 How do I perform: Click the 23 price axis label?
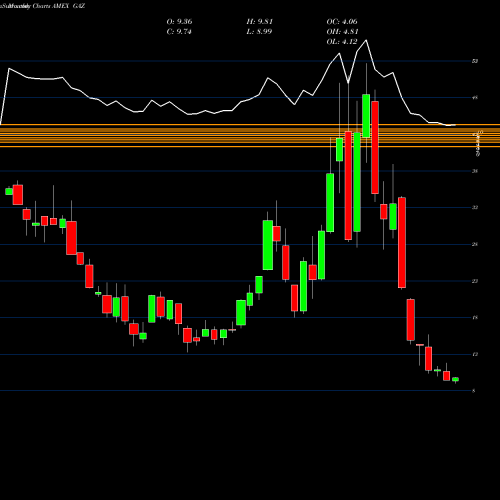click(475, 281)
